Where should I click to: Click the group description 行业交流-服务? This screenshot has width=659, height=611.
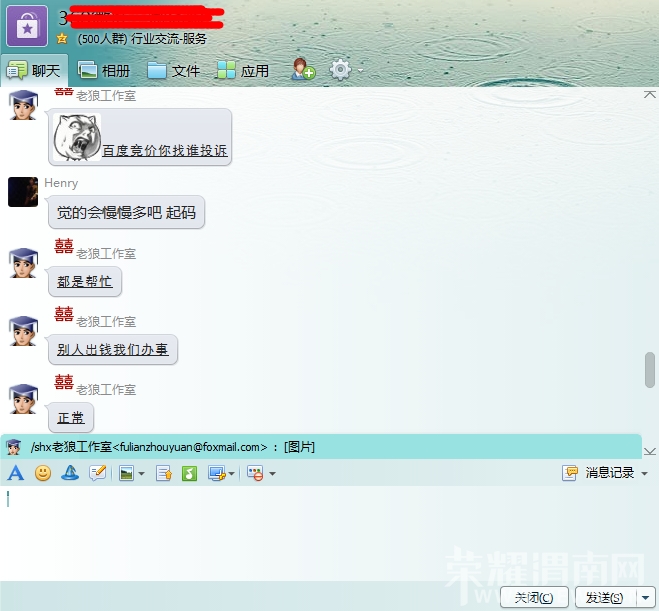[169, 39]
